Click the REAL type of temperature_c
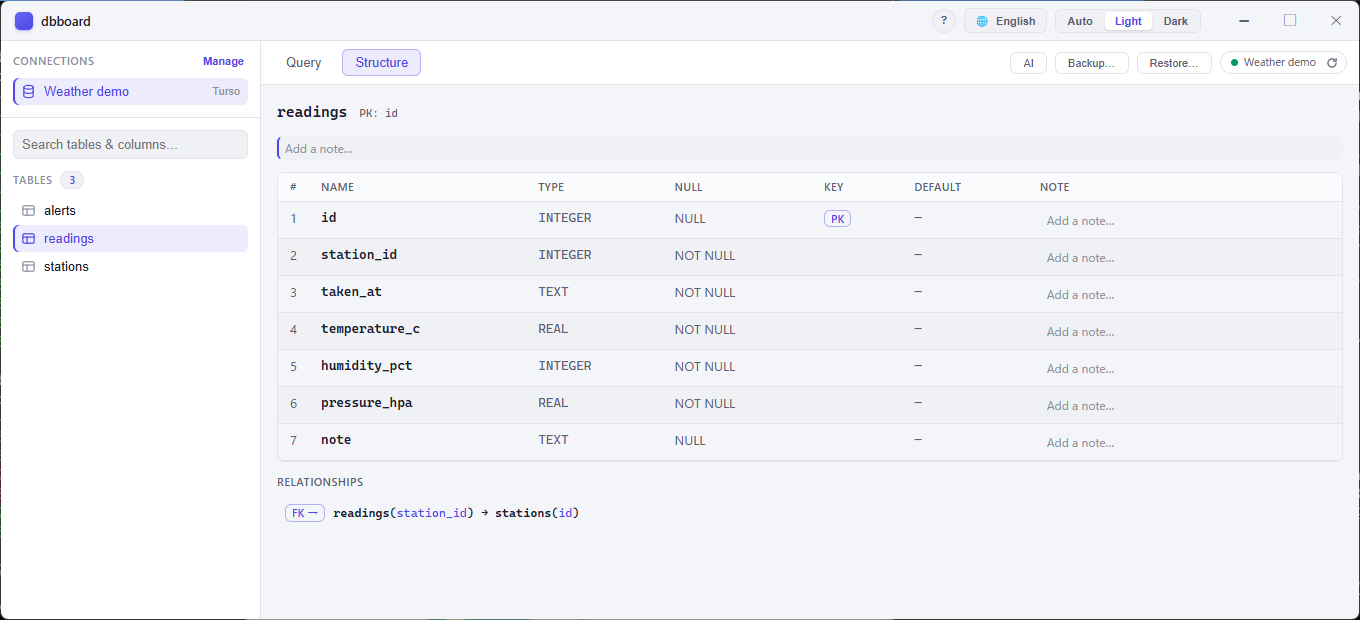The image size is (1360, 620). click(553, 329)
